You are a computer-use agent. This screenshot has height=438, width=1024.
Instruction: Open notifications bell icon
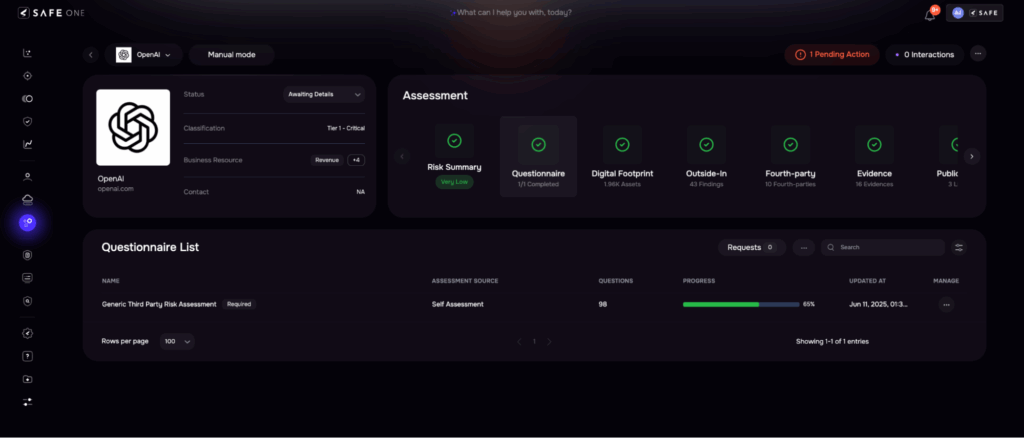(x=930, y=14)
